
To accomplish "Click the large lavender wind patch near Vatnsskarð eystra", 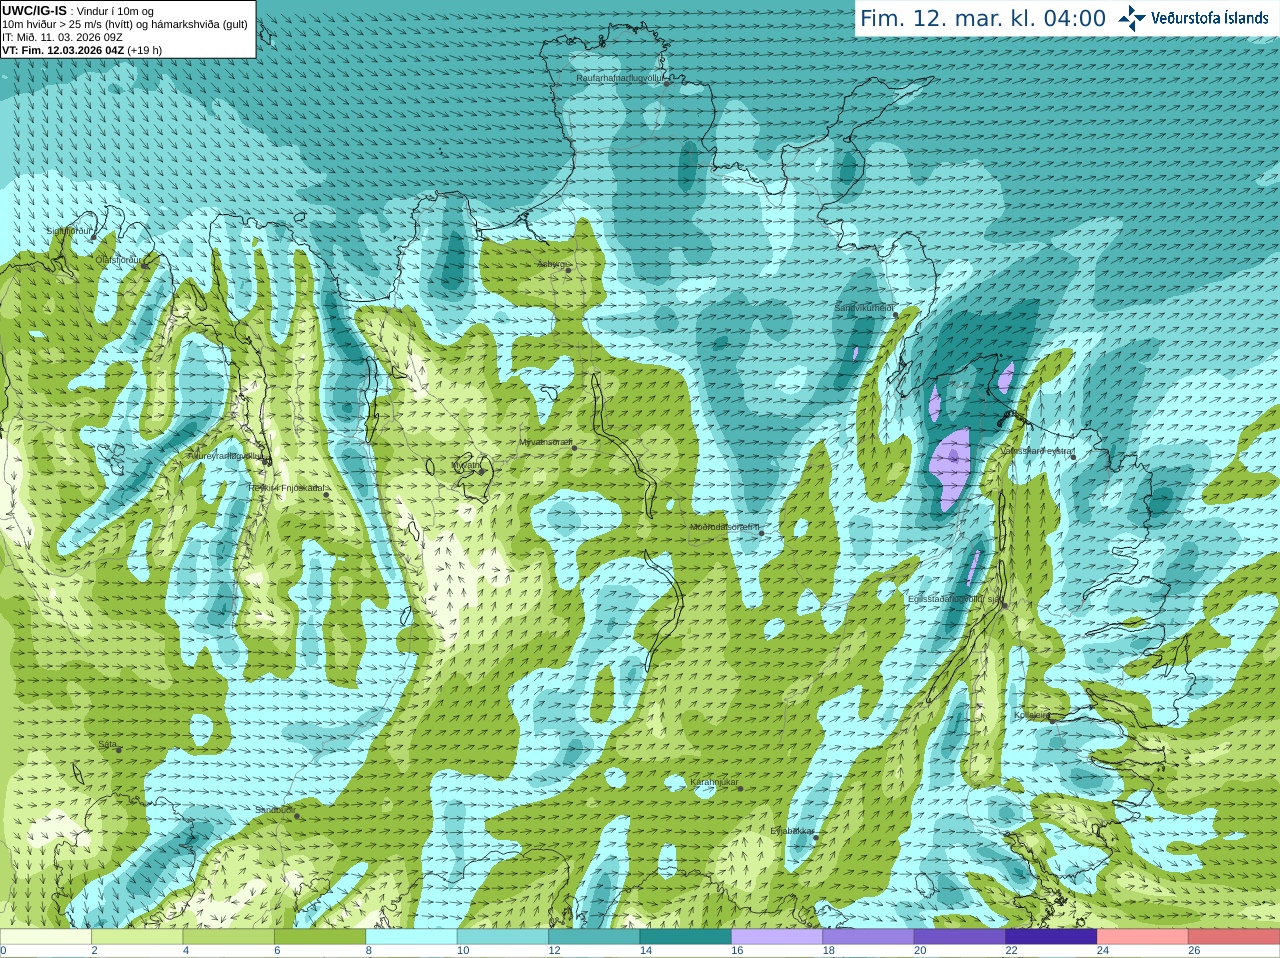I will tap(951, 470).
